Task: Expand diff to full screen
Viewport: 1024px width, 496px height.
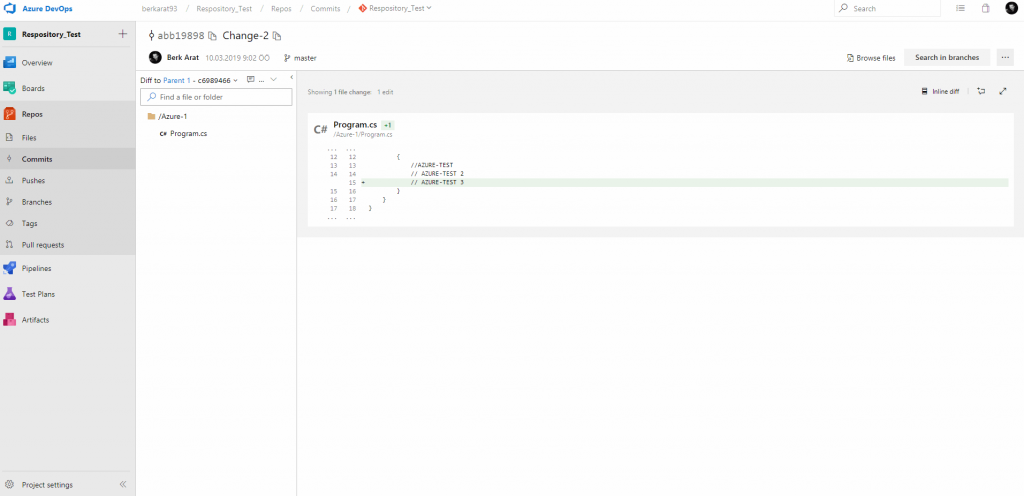Action: click(x=1003, y=91)
